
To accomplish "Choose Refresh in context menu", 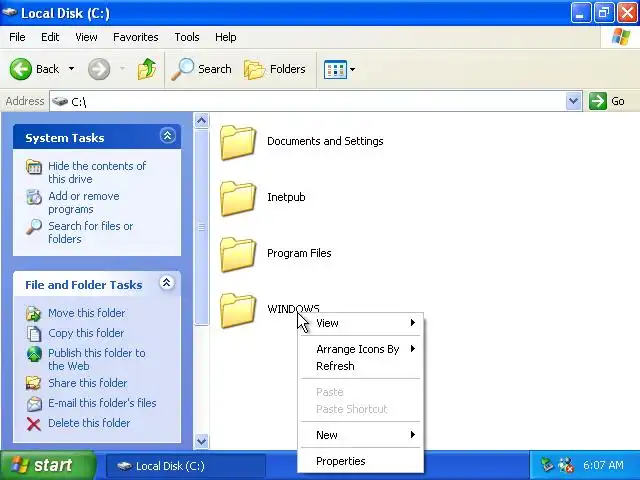I will point(360,366).
